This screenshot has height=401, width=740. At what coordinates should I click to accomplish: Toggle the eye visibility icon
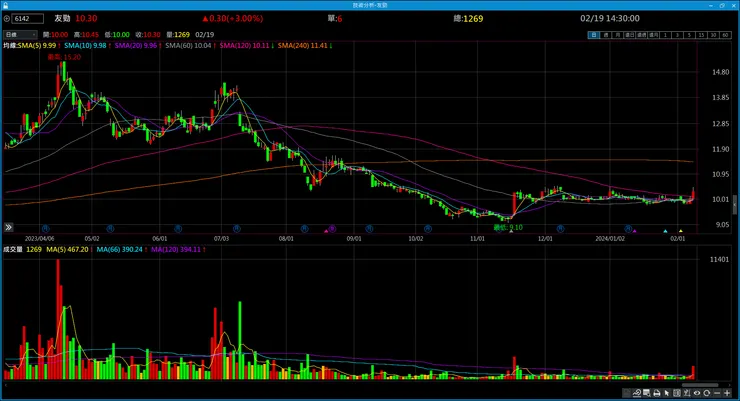click(697, 393)
